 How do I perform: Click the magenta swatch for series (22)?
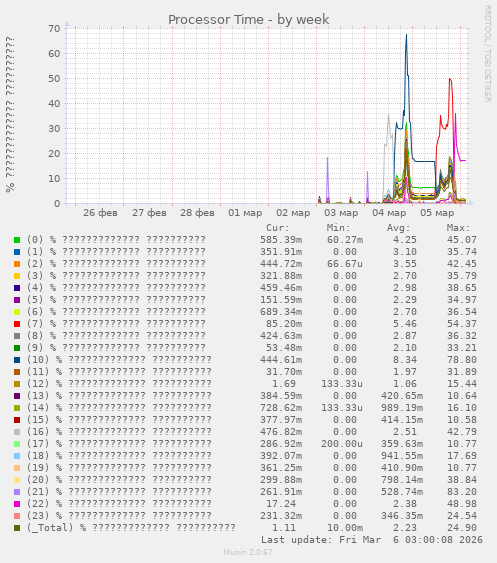point(17,504)
